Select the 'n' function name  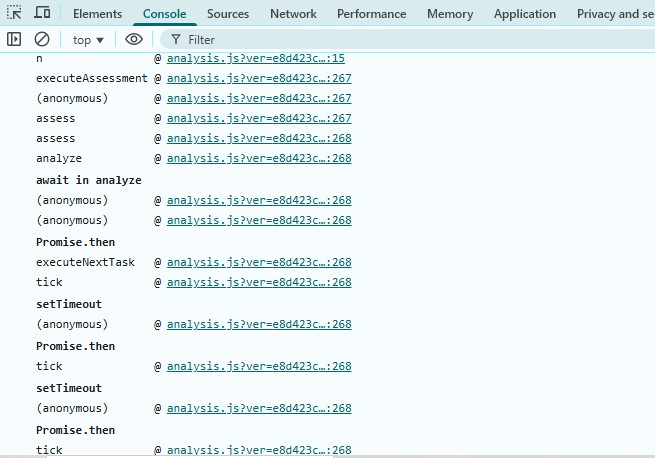[39, 59]
